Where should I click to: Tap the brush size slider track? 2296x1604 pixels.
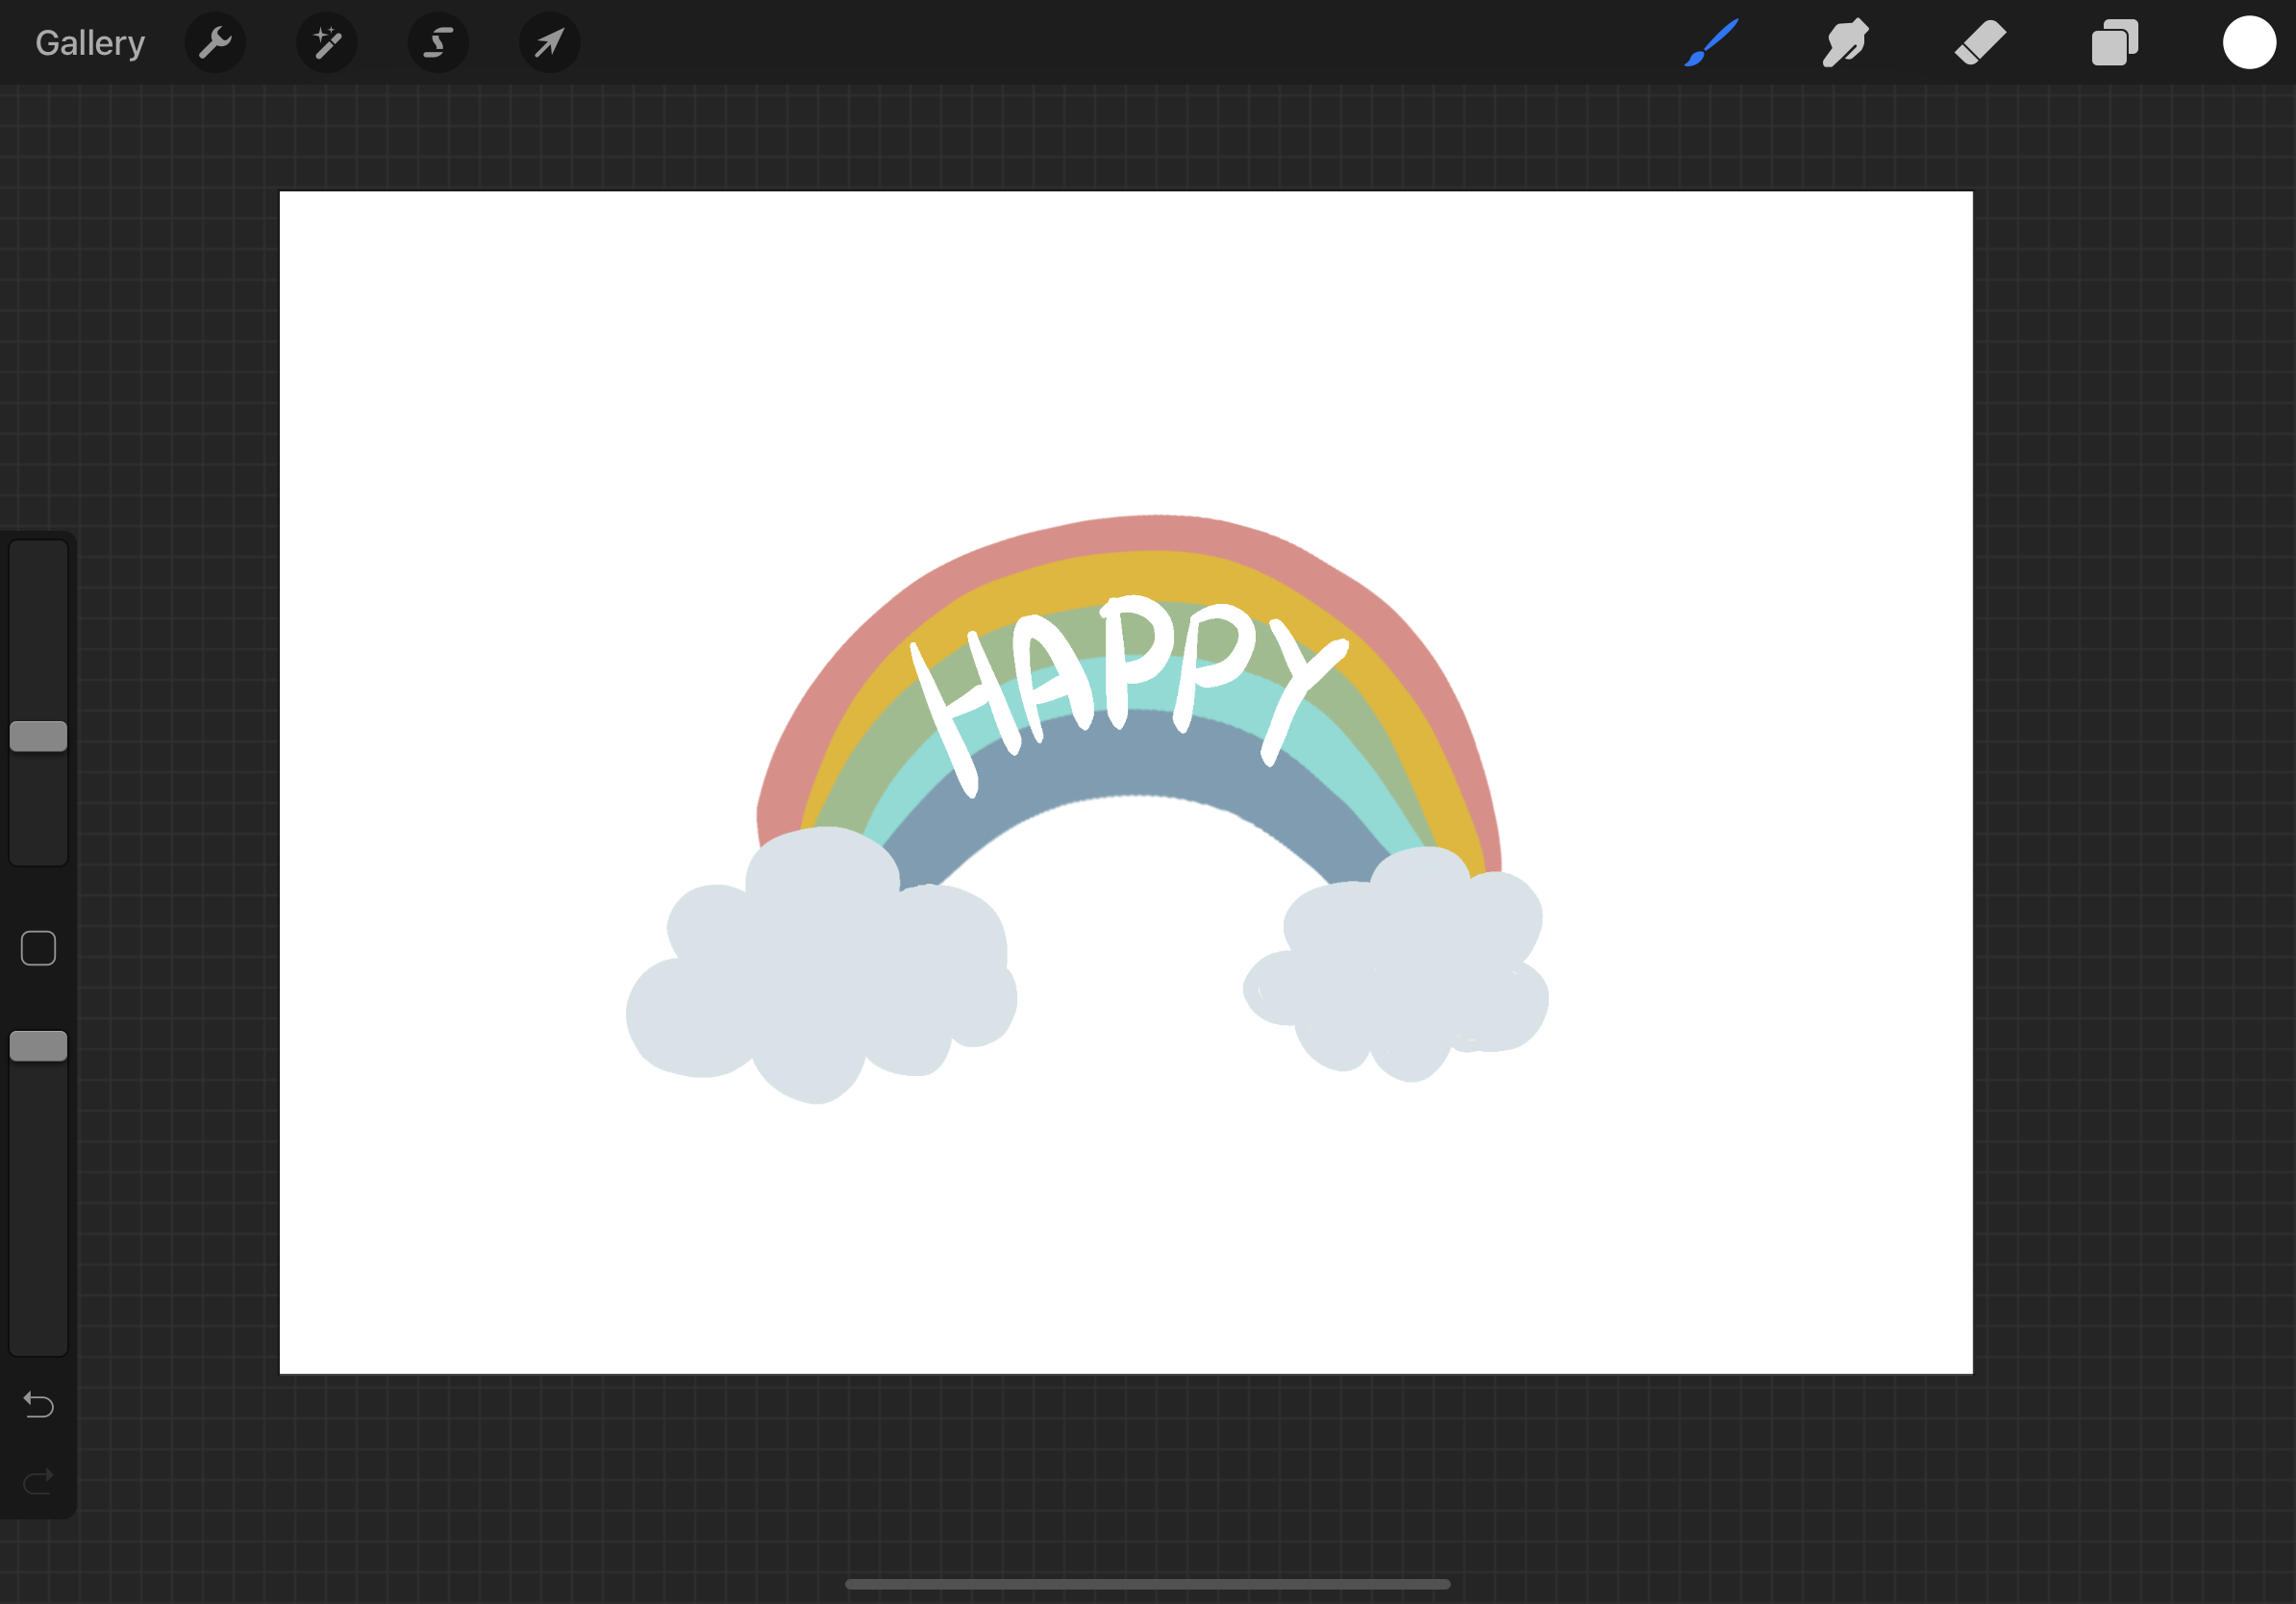[x=38, y=620]
